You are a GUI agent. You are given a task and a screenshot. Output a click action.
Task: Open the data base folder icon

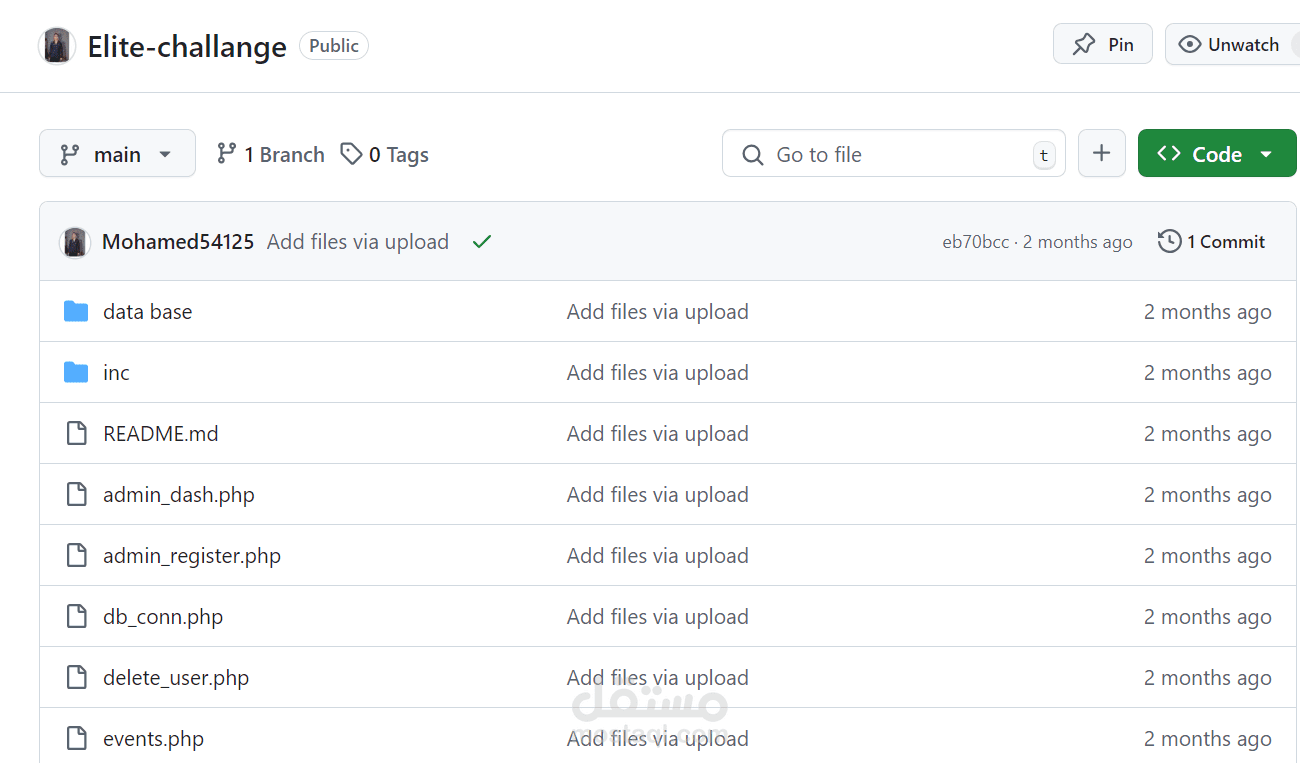tap(76, 312)
